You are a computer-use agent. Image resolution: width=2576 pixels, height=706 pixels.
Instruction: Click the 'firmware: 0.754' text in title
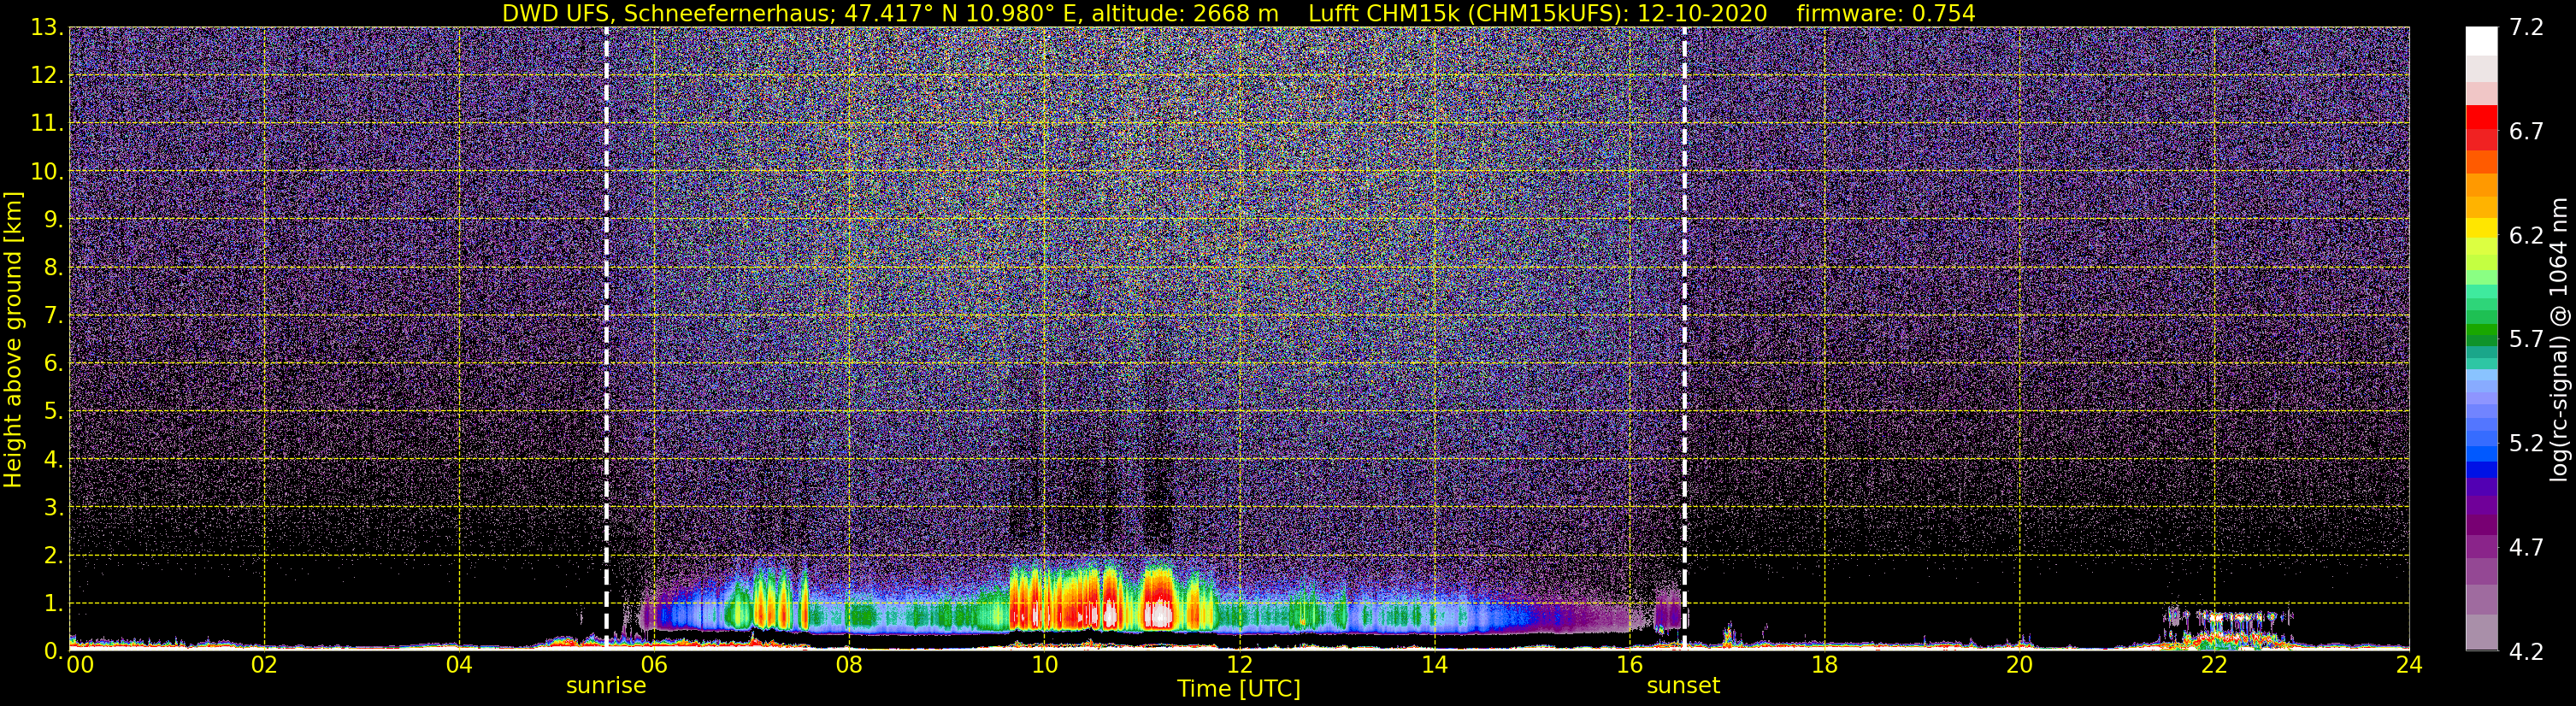(1885, 13)
